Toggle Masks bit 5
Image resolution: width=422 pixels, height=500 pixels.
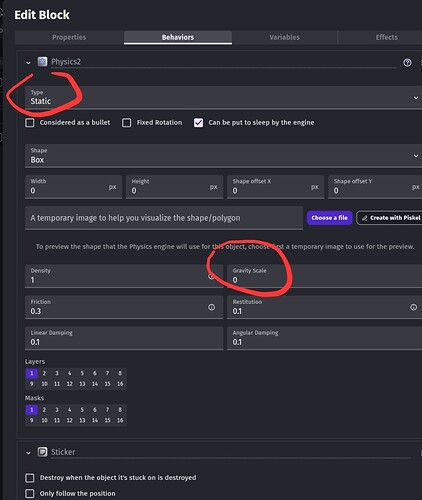(x=82, y=410)
